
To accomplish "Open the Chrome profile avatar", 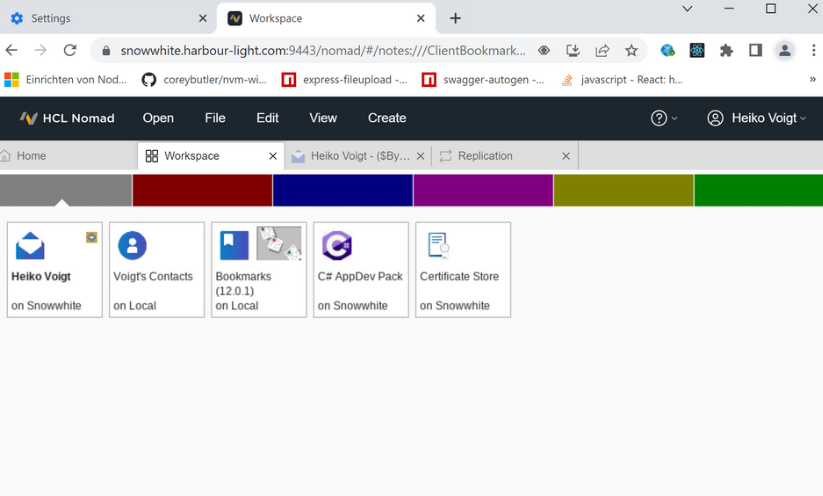I will pyautogui.click(x=785, y=50).
